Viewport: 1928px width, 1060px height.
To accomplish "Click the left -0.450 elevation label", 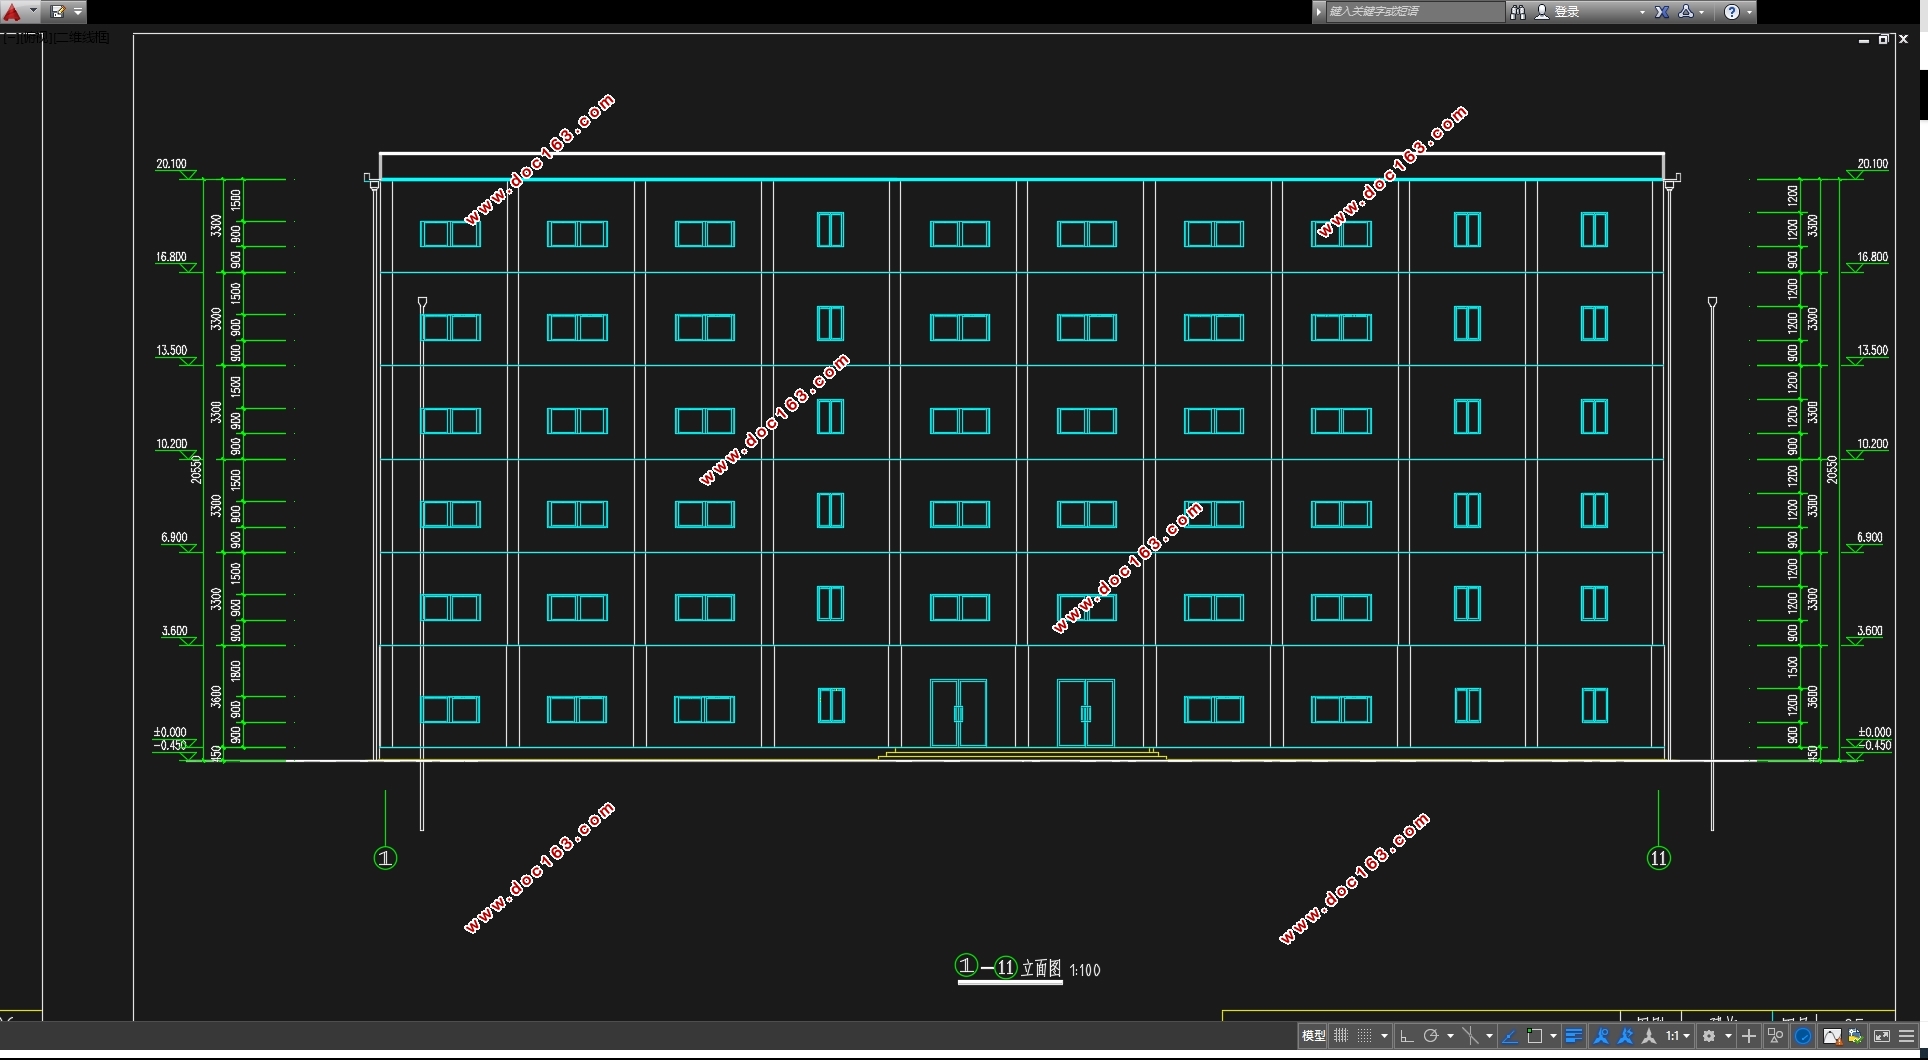I will coord(170,745).
